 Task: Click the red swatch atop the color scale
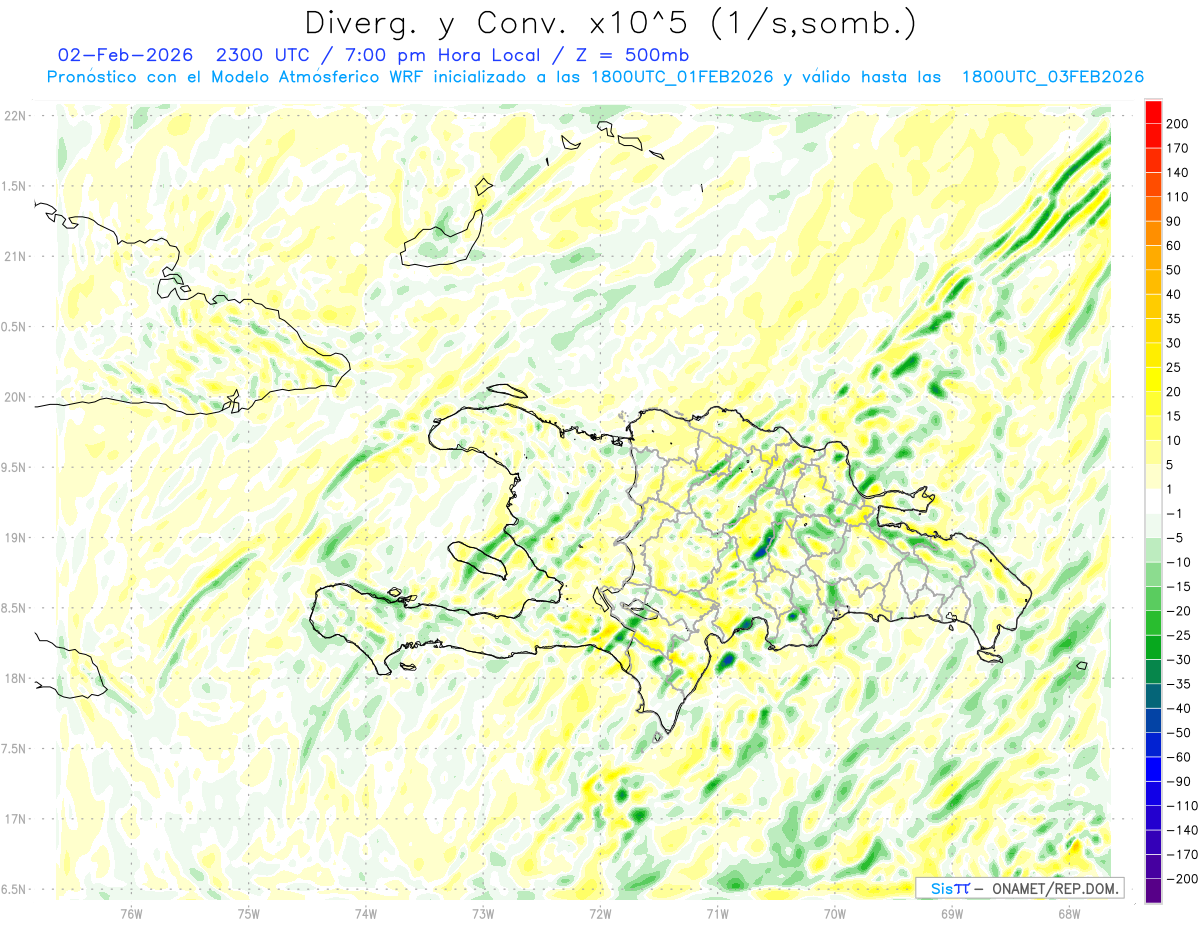pos(1153,111)
